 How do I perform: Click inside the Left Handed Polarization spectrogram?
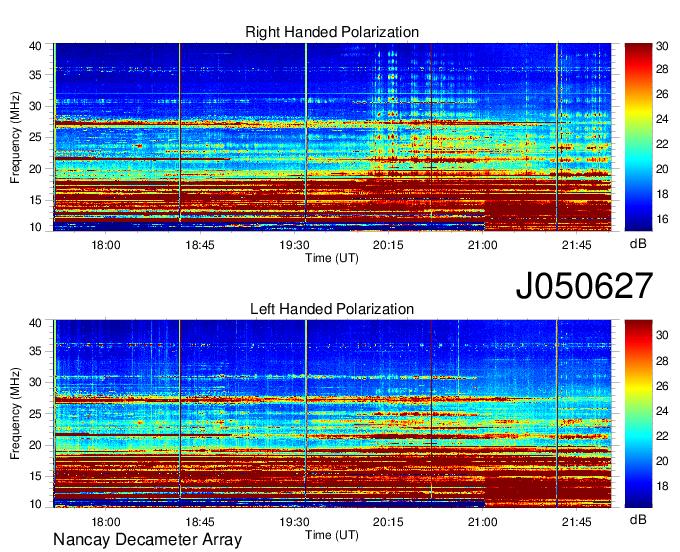click(332, 413)
